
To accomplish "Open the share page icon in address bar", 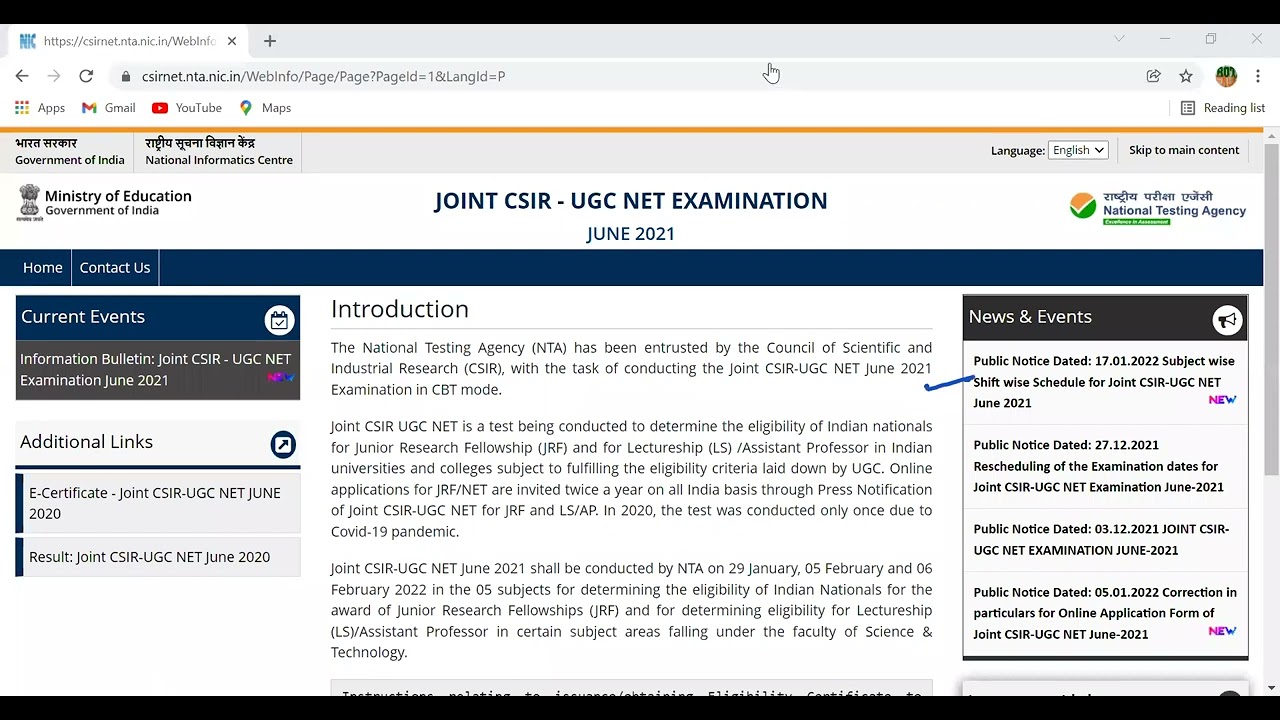I will 1153,76.
